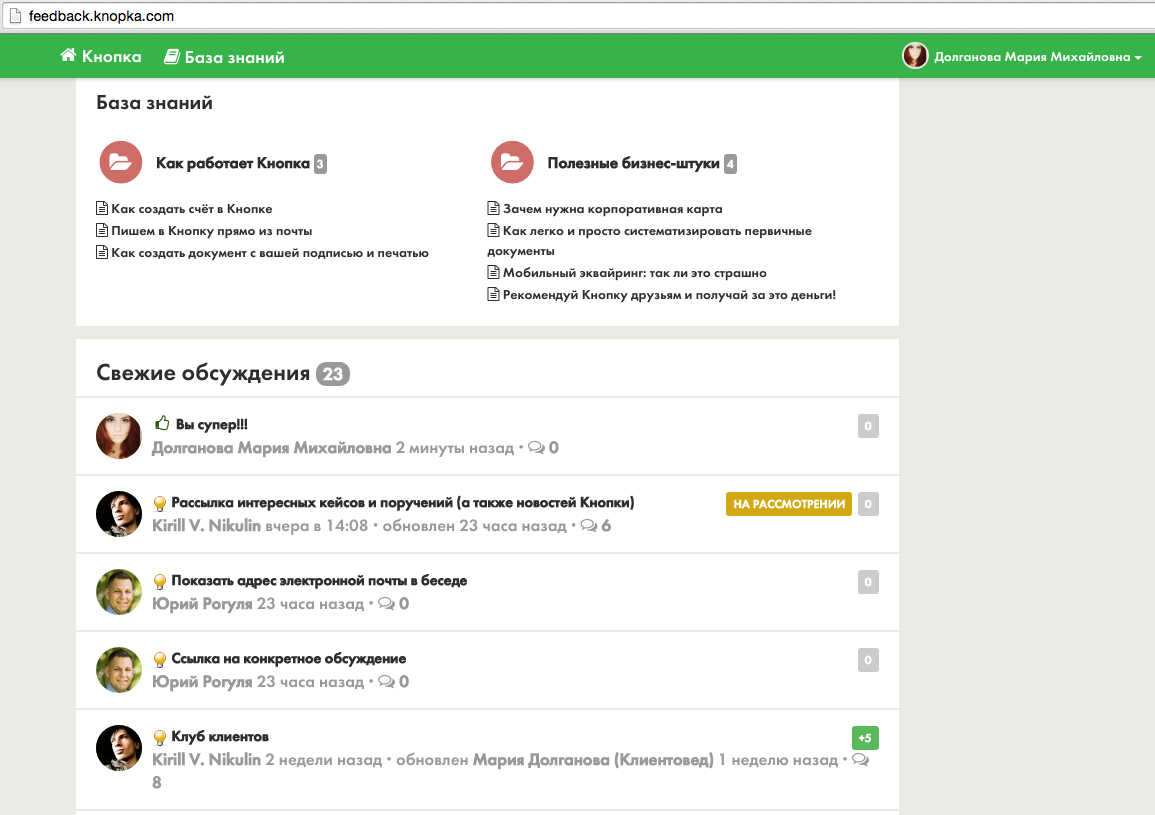Click the book icon beside База знаний

172,57
